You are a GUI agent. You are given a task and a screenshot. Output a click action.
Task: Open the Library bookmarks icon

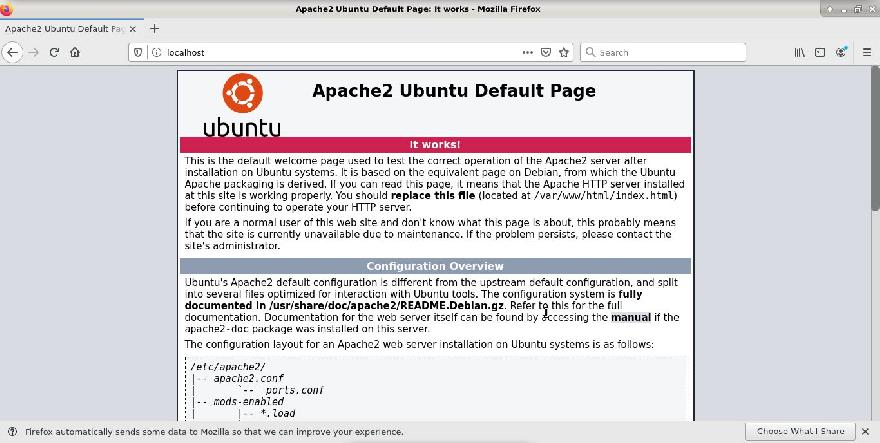(800, 52)
